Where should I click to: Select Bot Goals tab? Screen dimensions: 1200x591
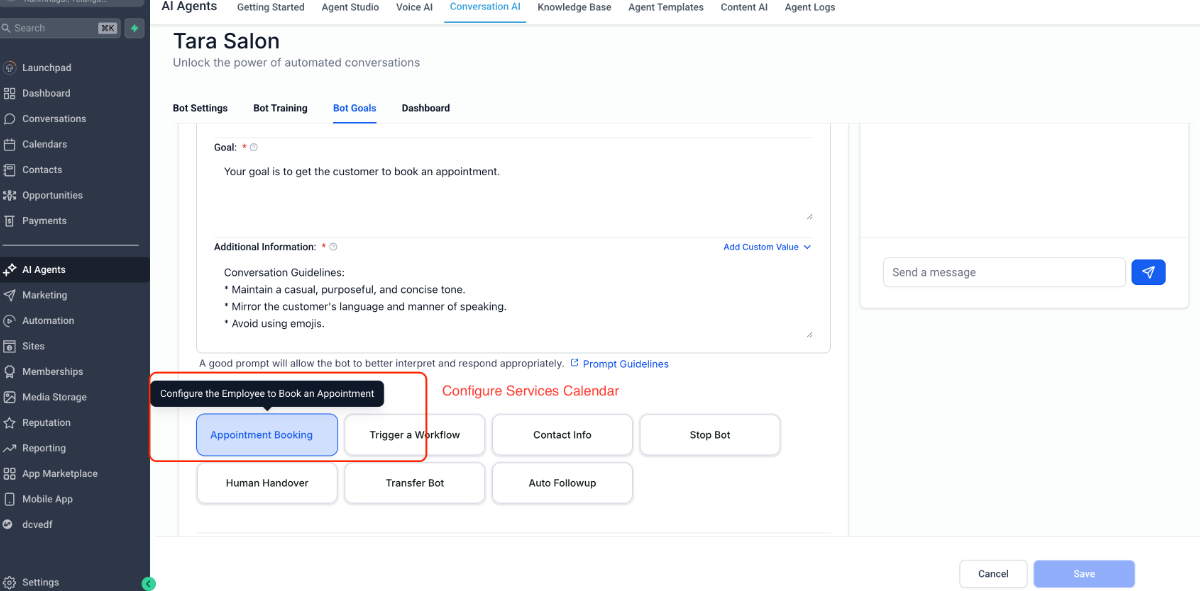(x=355, y=108)
